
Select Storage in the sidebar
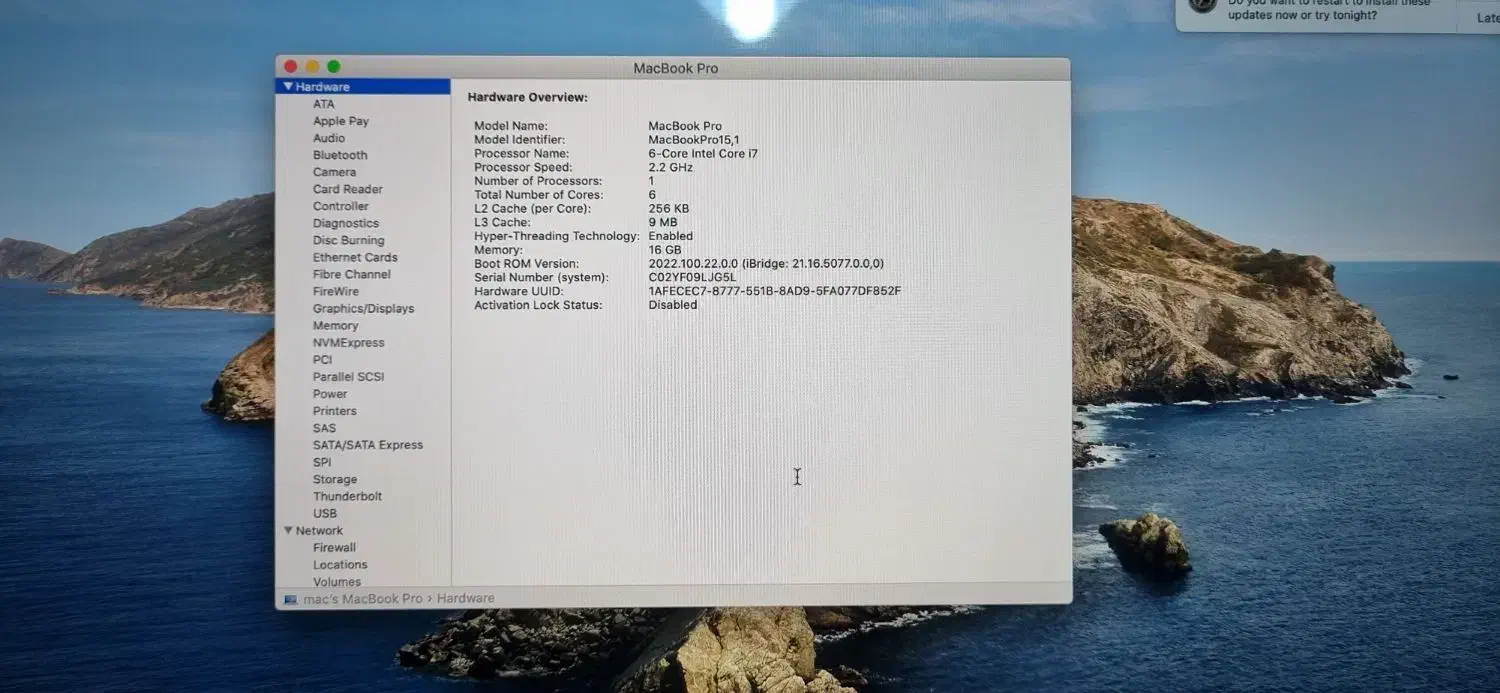tap(335, 479)
